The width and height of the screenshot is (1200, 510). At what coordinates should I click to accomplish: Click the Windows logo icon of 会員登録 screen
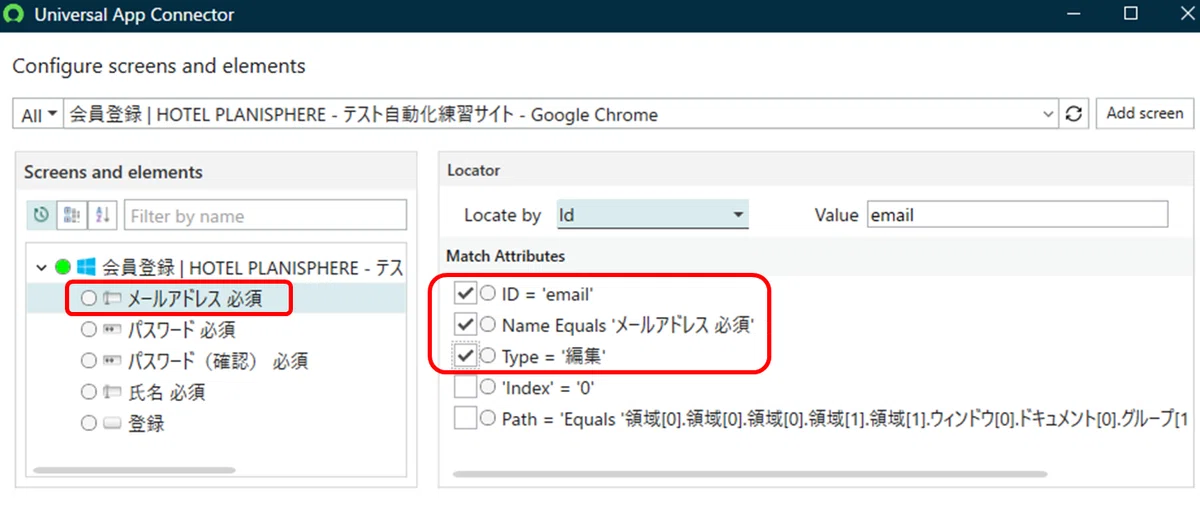pos(86,268)
